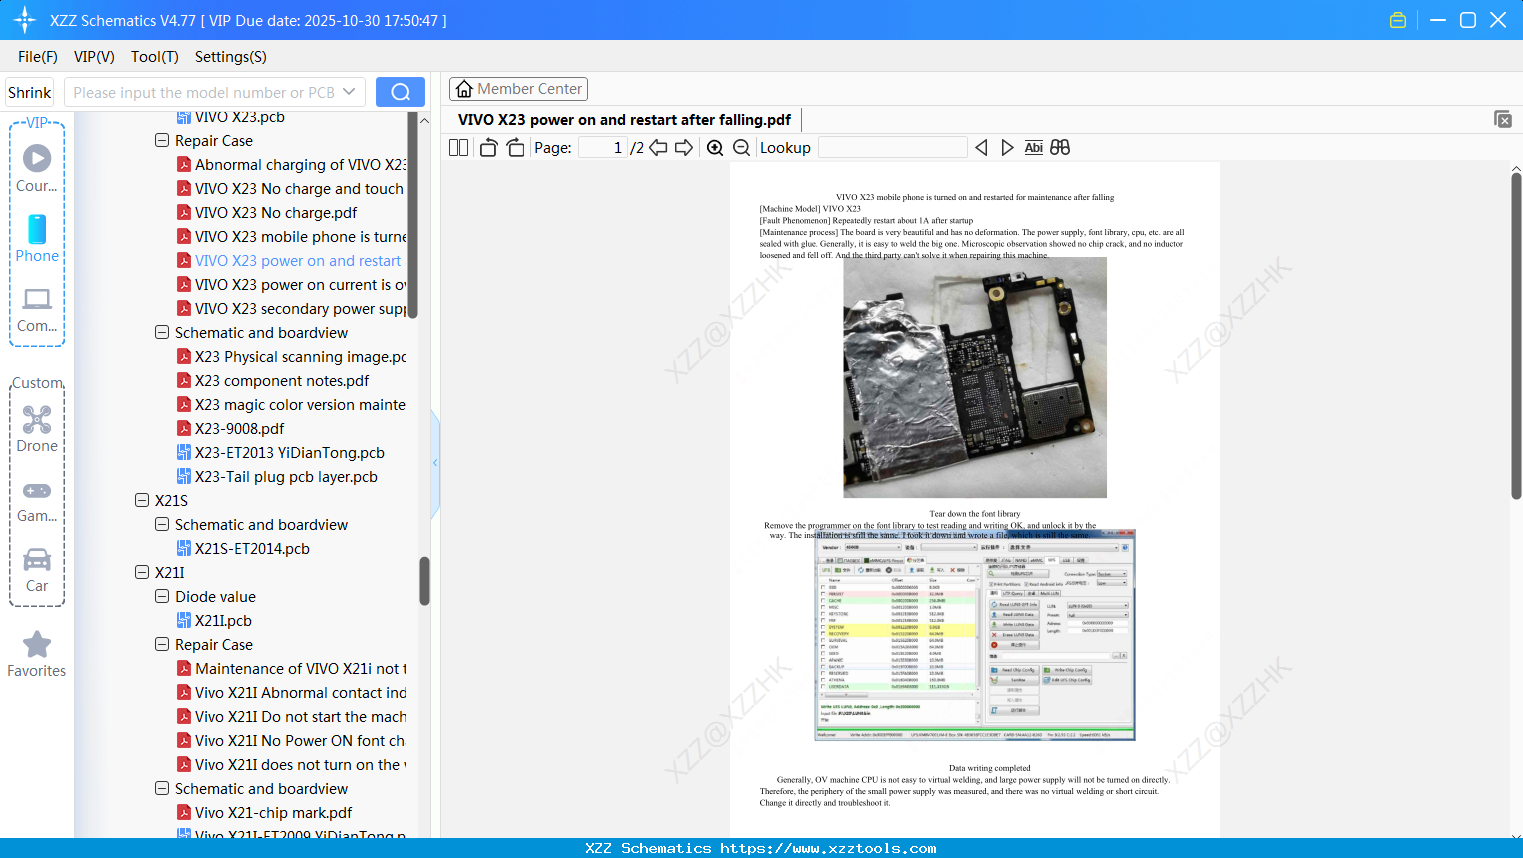Click the XZZ Schematics app logo

click(x=25, y=20)
